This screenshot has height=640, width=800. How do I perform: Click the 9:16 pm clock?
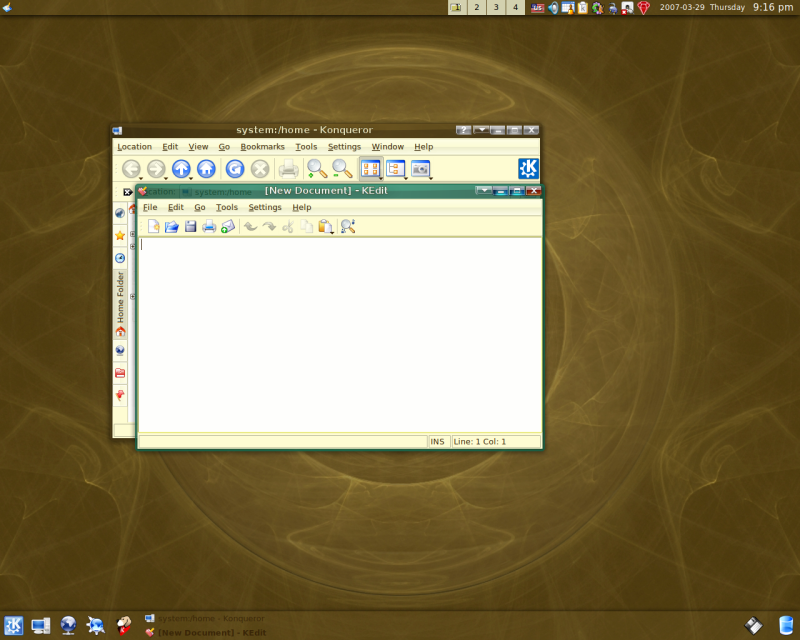pyautogui.click(x=773, y=7)
